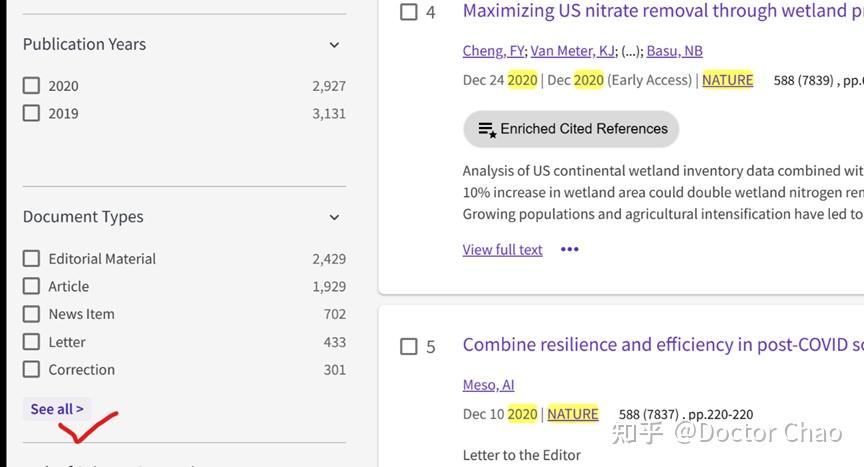Tick the Correction checkbox
Screen dimensions: 864x467
(x=32, y=370)
